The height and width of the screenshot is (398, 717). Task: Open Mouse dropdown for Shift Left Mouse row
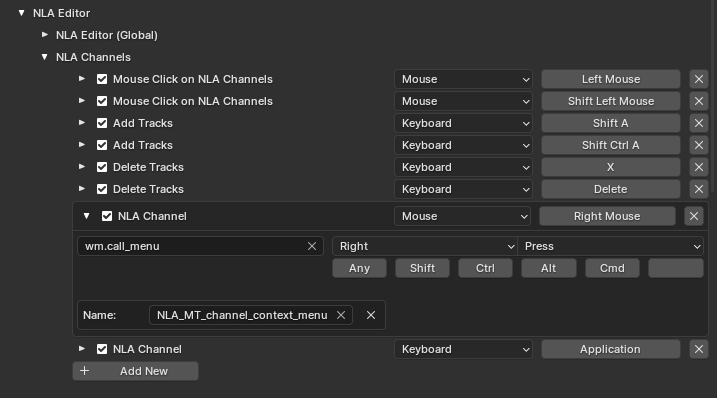[x=463, y=101]
